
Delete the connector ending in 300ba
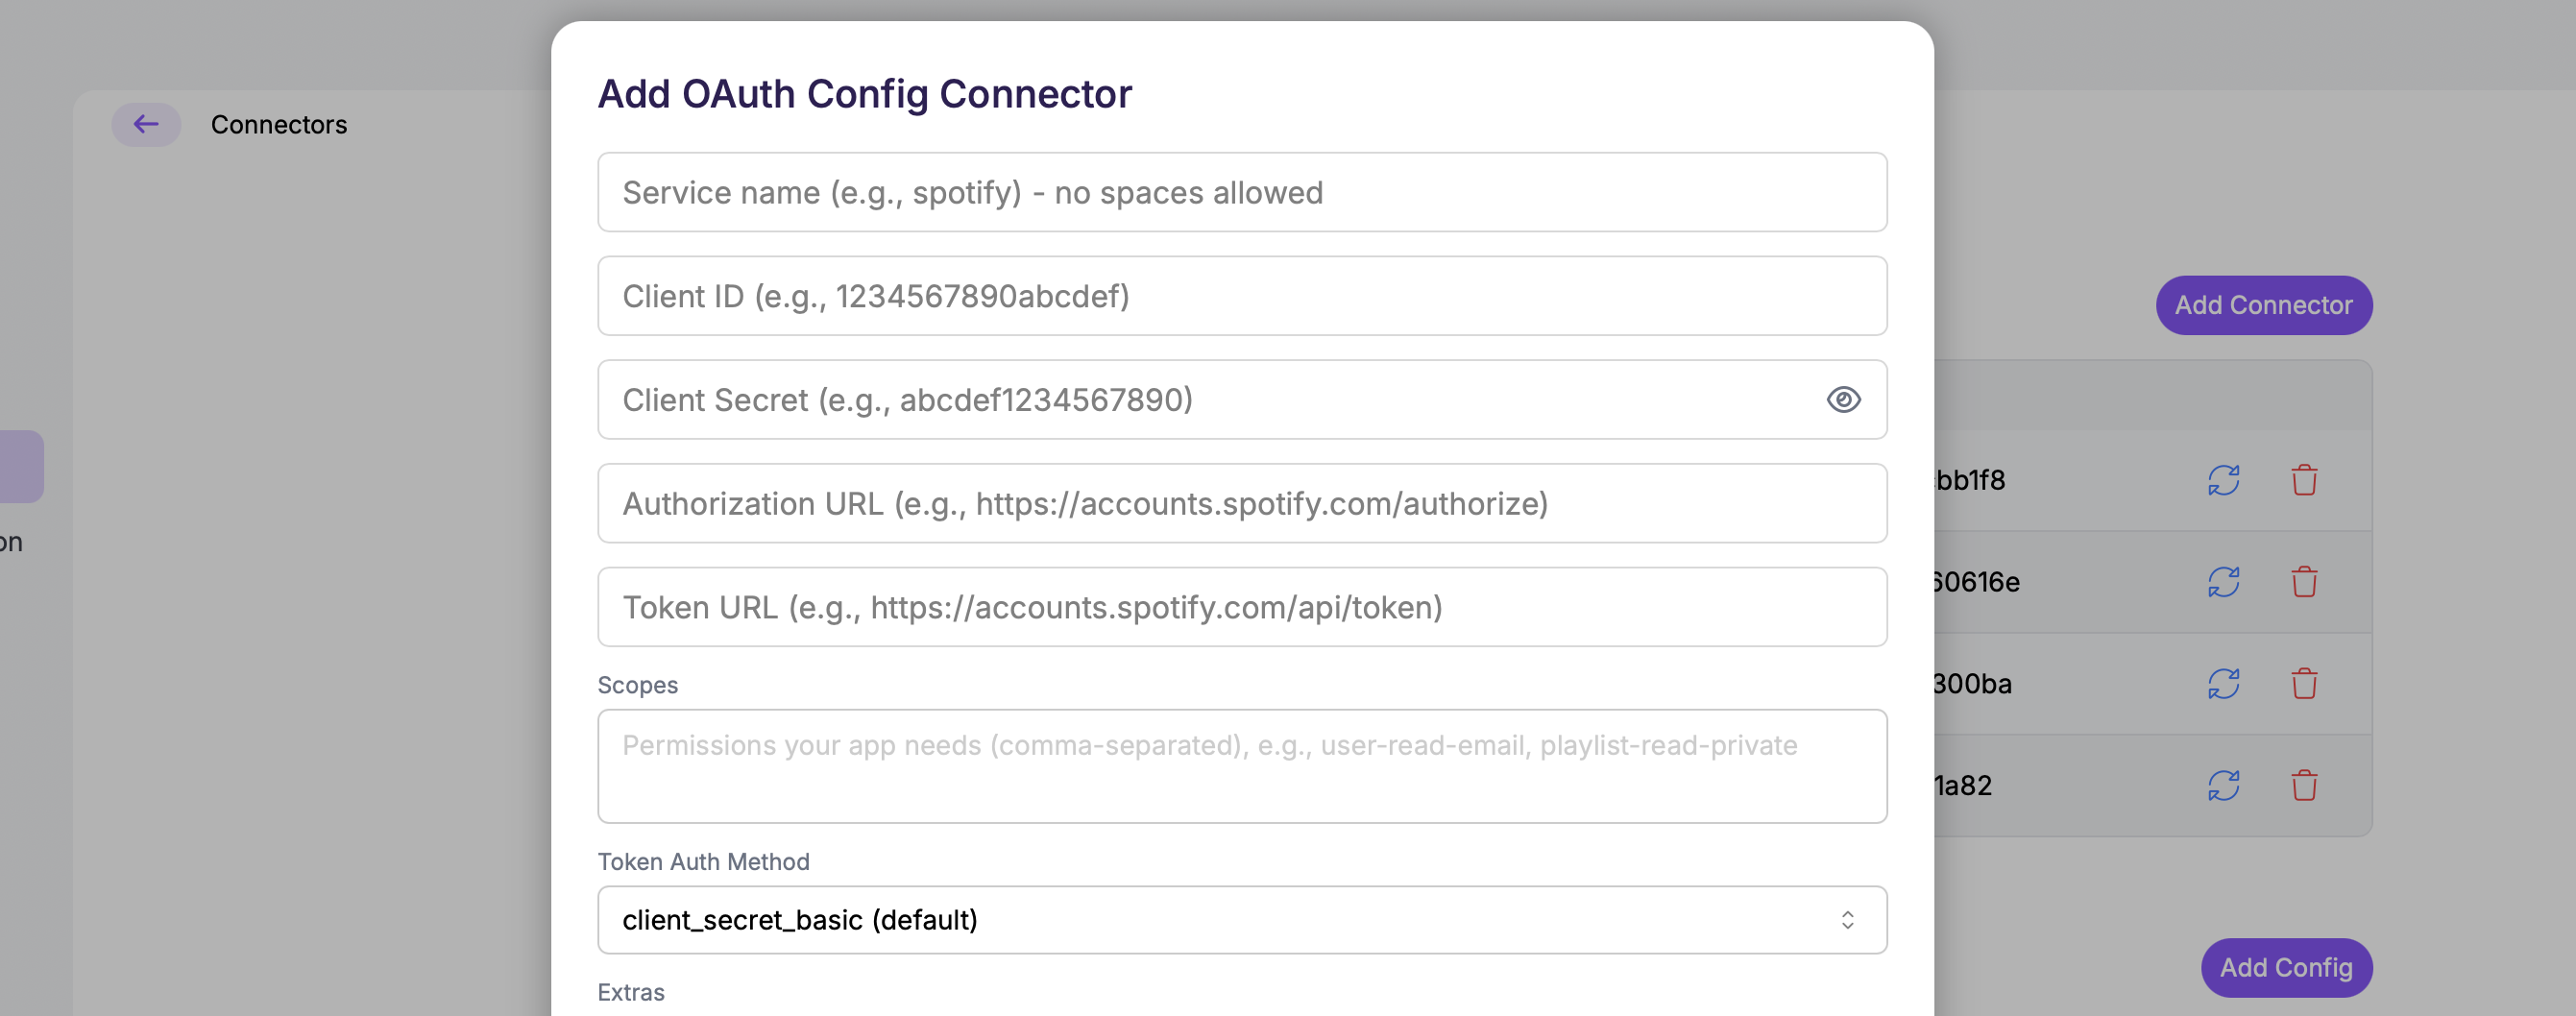(x=2304, y=684)
